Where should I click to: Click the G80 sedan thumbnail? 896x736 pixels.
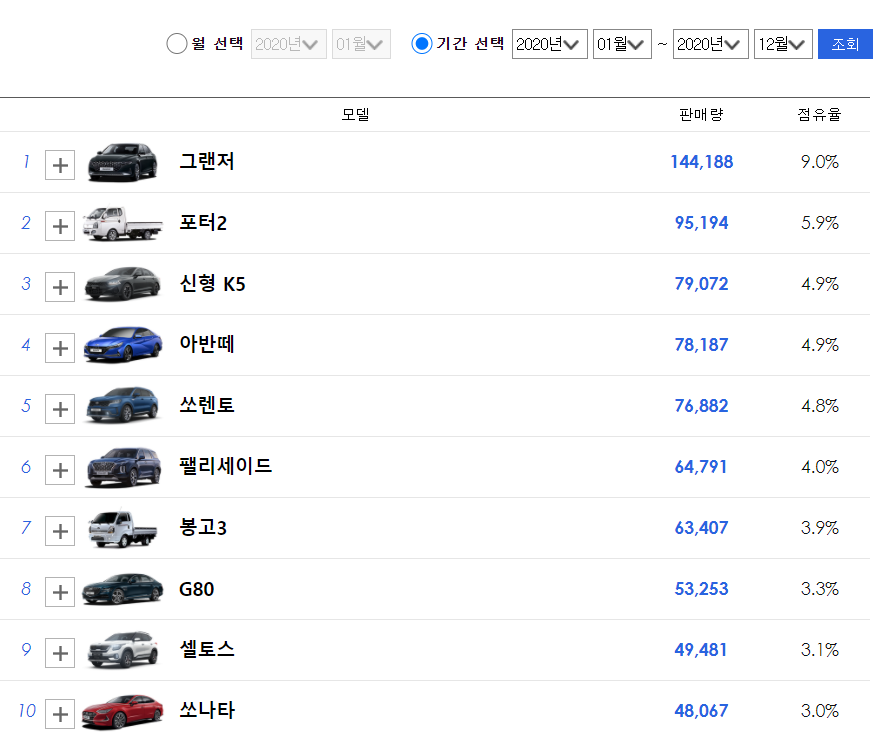(122, 589)
